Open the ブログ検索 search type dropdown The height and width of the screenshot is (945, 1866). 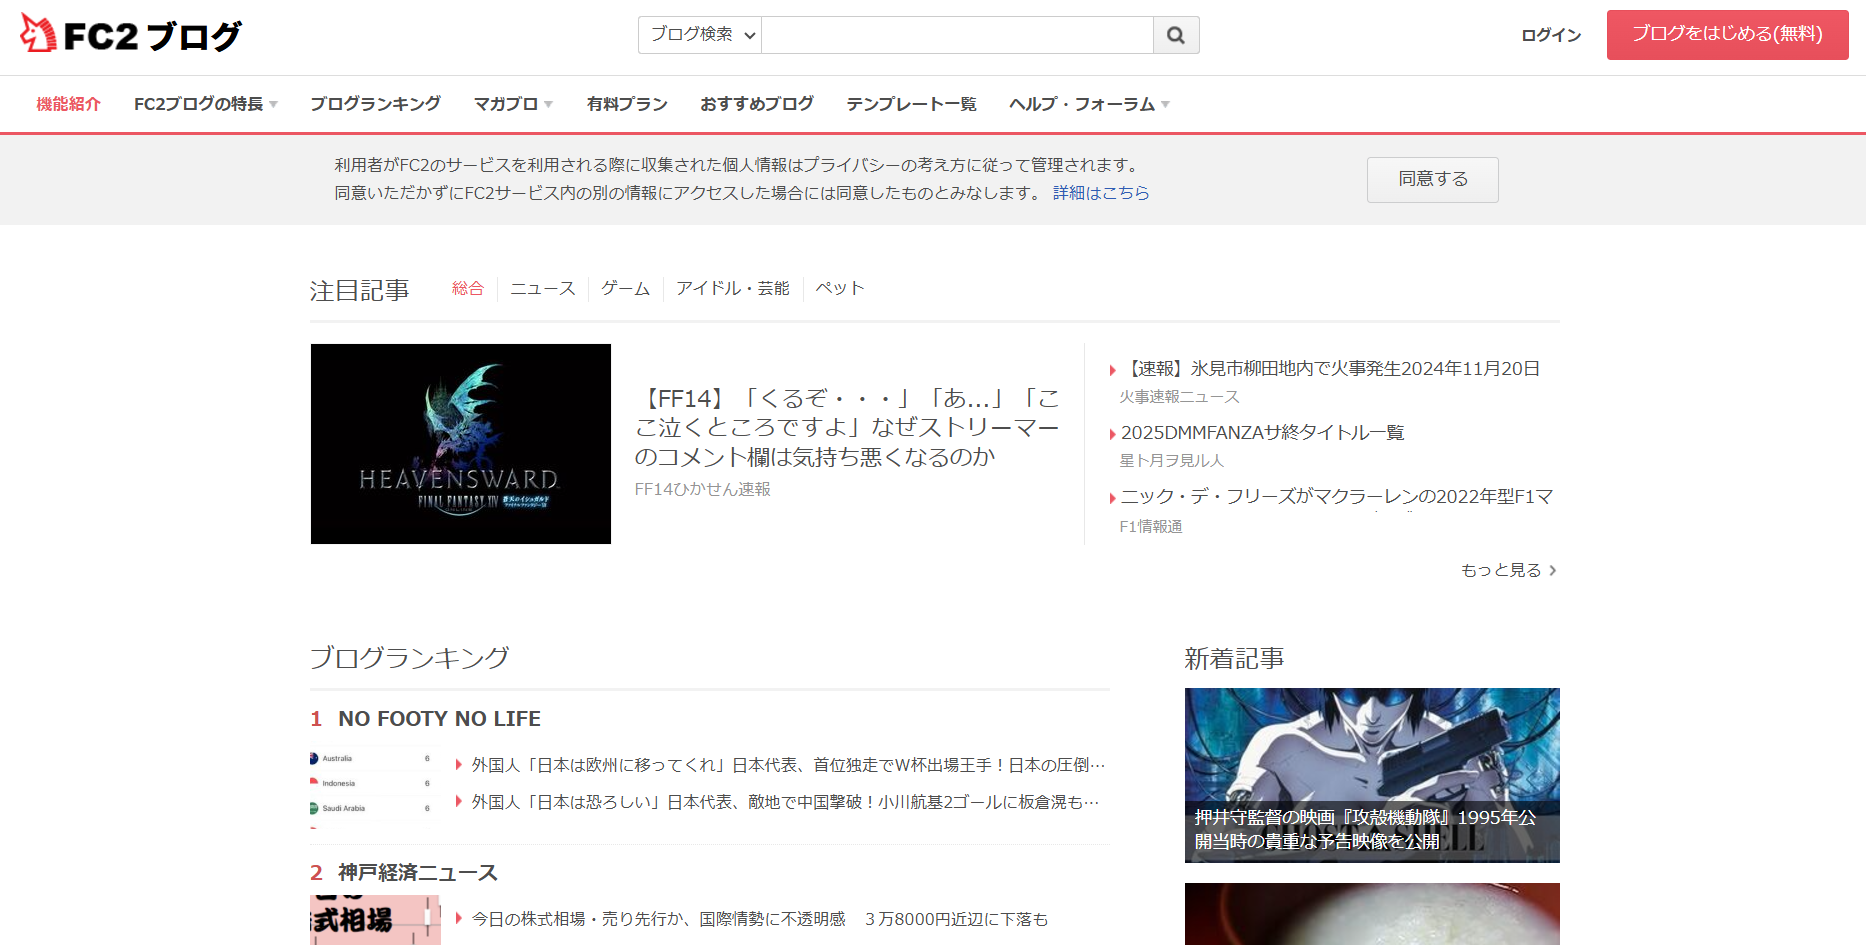[x=700, y=35]
